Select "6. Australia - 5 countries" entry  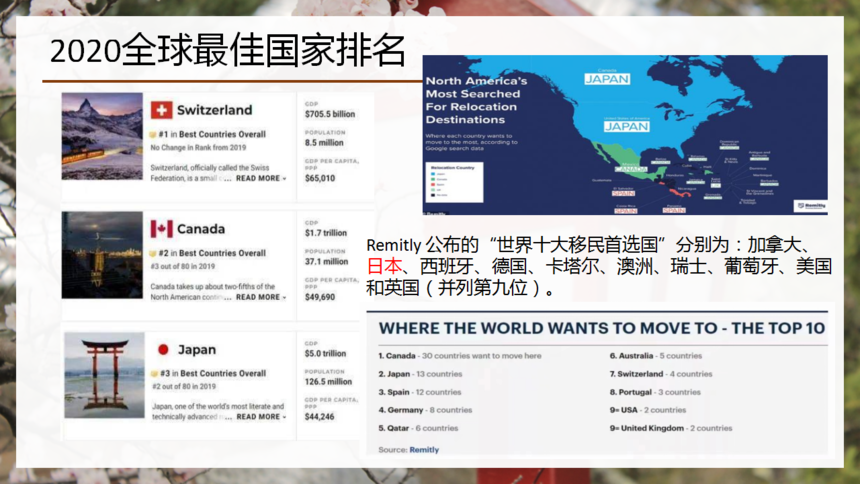coord(655,356)
